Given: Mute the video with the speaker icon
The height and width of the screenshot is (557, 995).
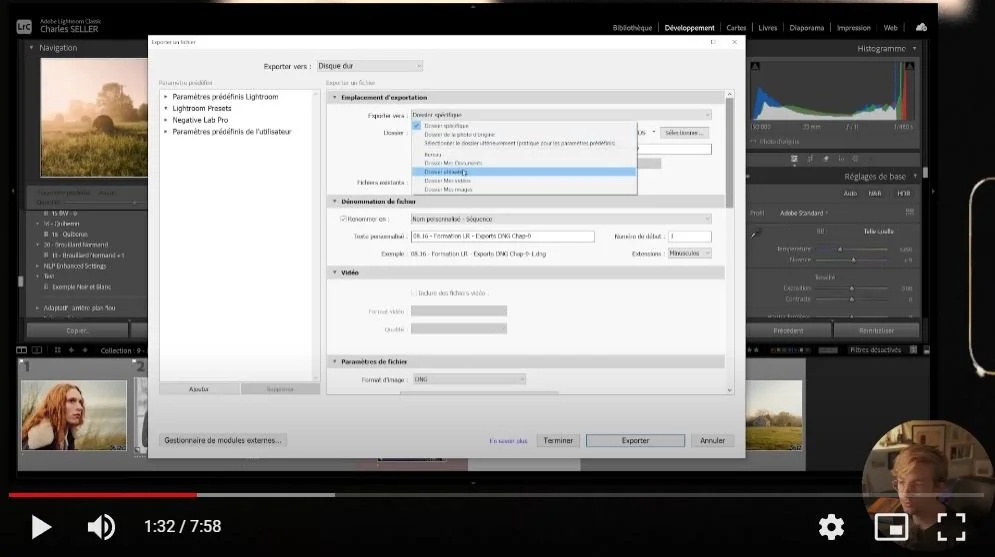Looking at the screenshot, I should [x=101, y=527].
